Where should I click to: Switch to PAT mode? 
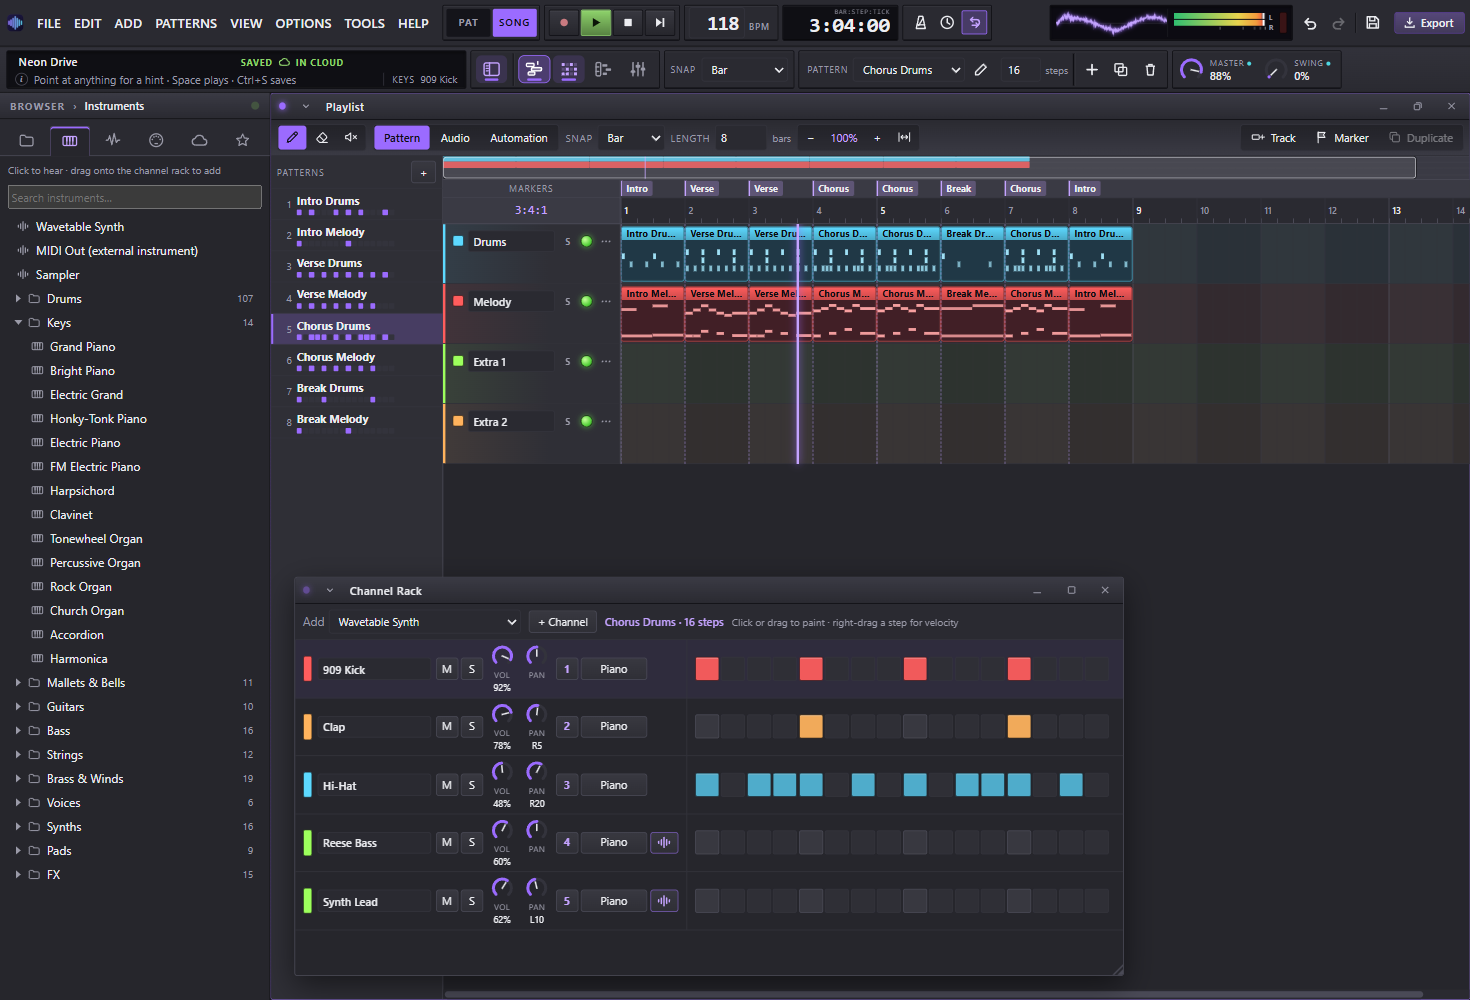coord(468,22)
